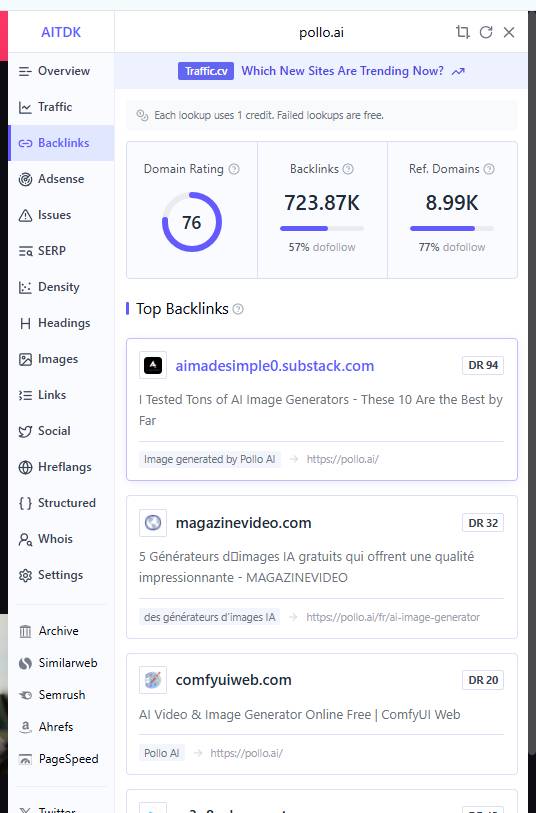Viewport: 536px width, 813px height.
Task: Open aimadesimple0.substack.com backlink
Action: (x=275, y=366)
